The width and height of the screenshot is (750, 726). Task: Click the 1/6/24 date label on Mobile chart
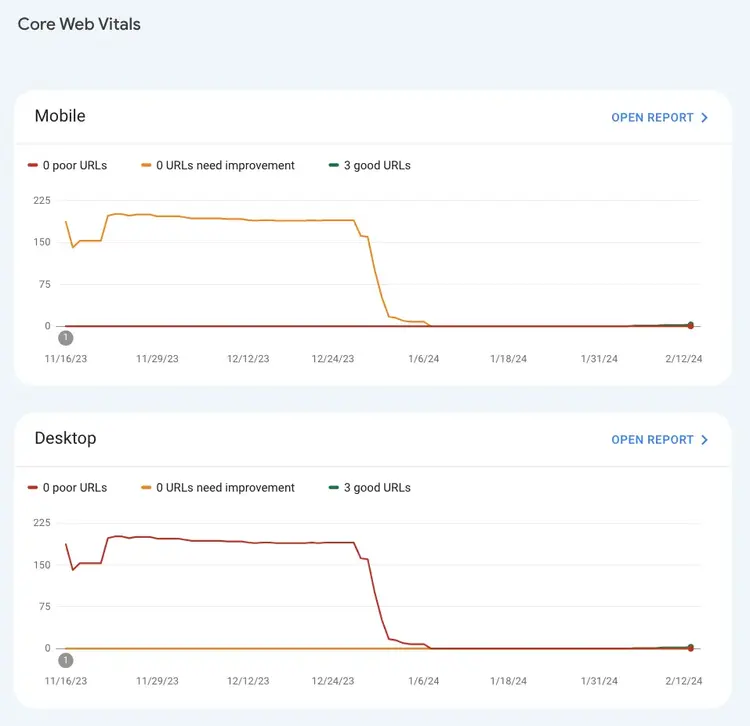(424, 359)
